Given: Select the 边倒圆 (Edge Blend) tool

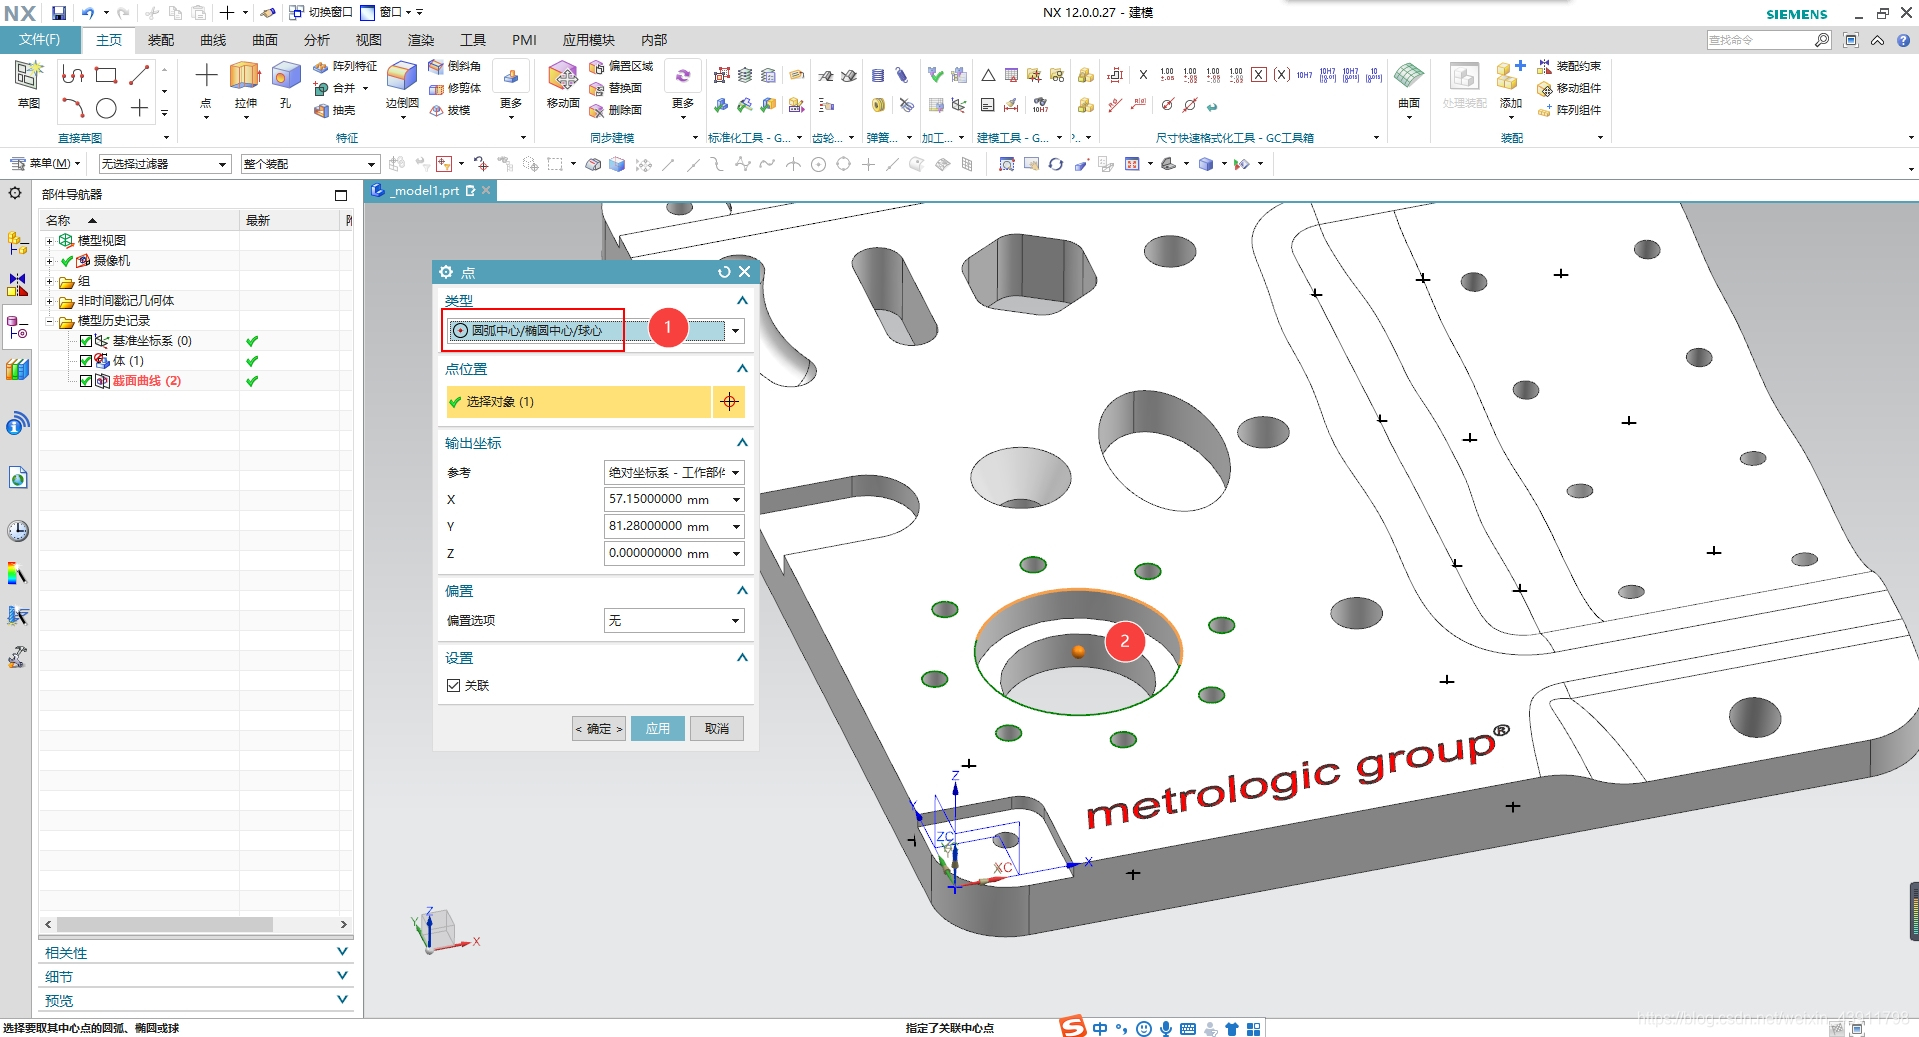Looking at the screenshot, I should coord(402,84).
